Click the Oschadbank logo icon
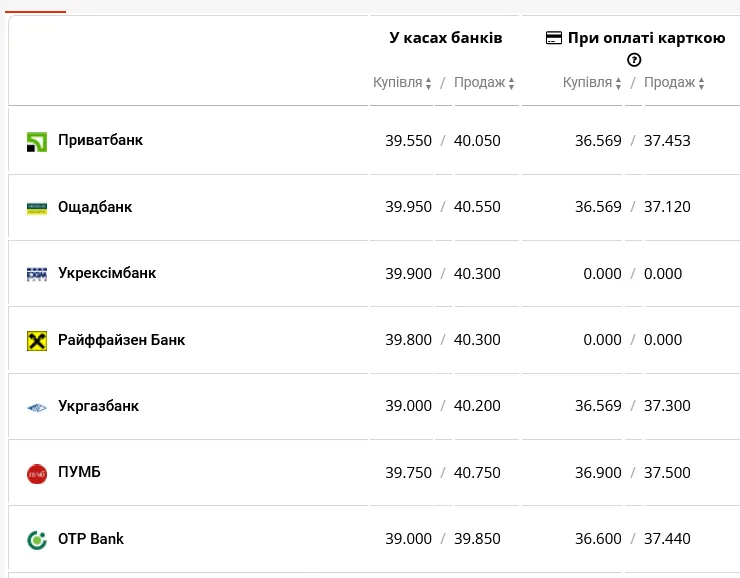740x578 pixels. click(x=37, y=208)
